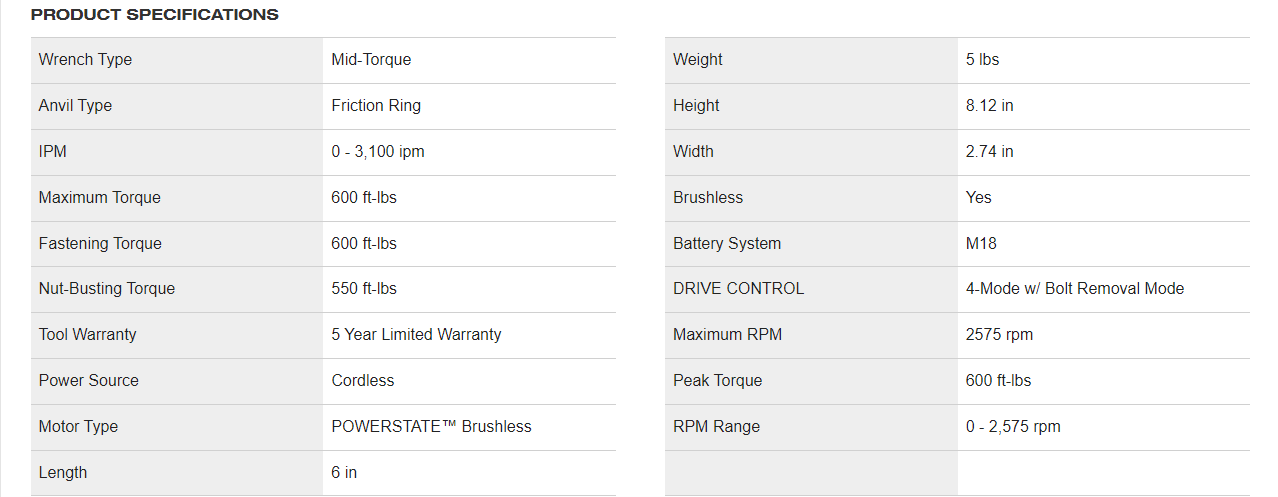Select the Maximum Torque label
Screen dimensions: 1278x497
[x=99, y=198]
